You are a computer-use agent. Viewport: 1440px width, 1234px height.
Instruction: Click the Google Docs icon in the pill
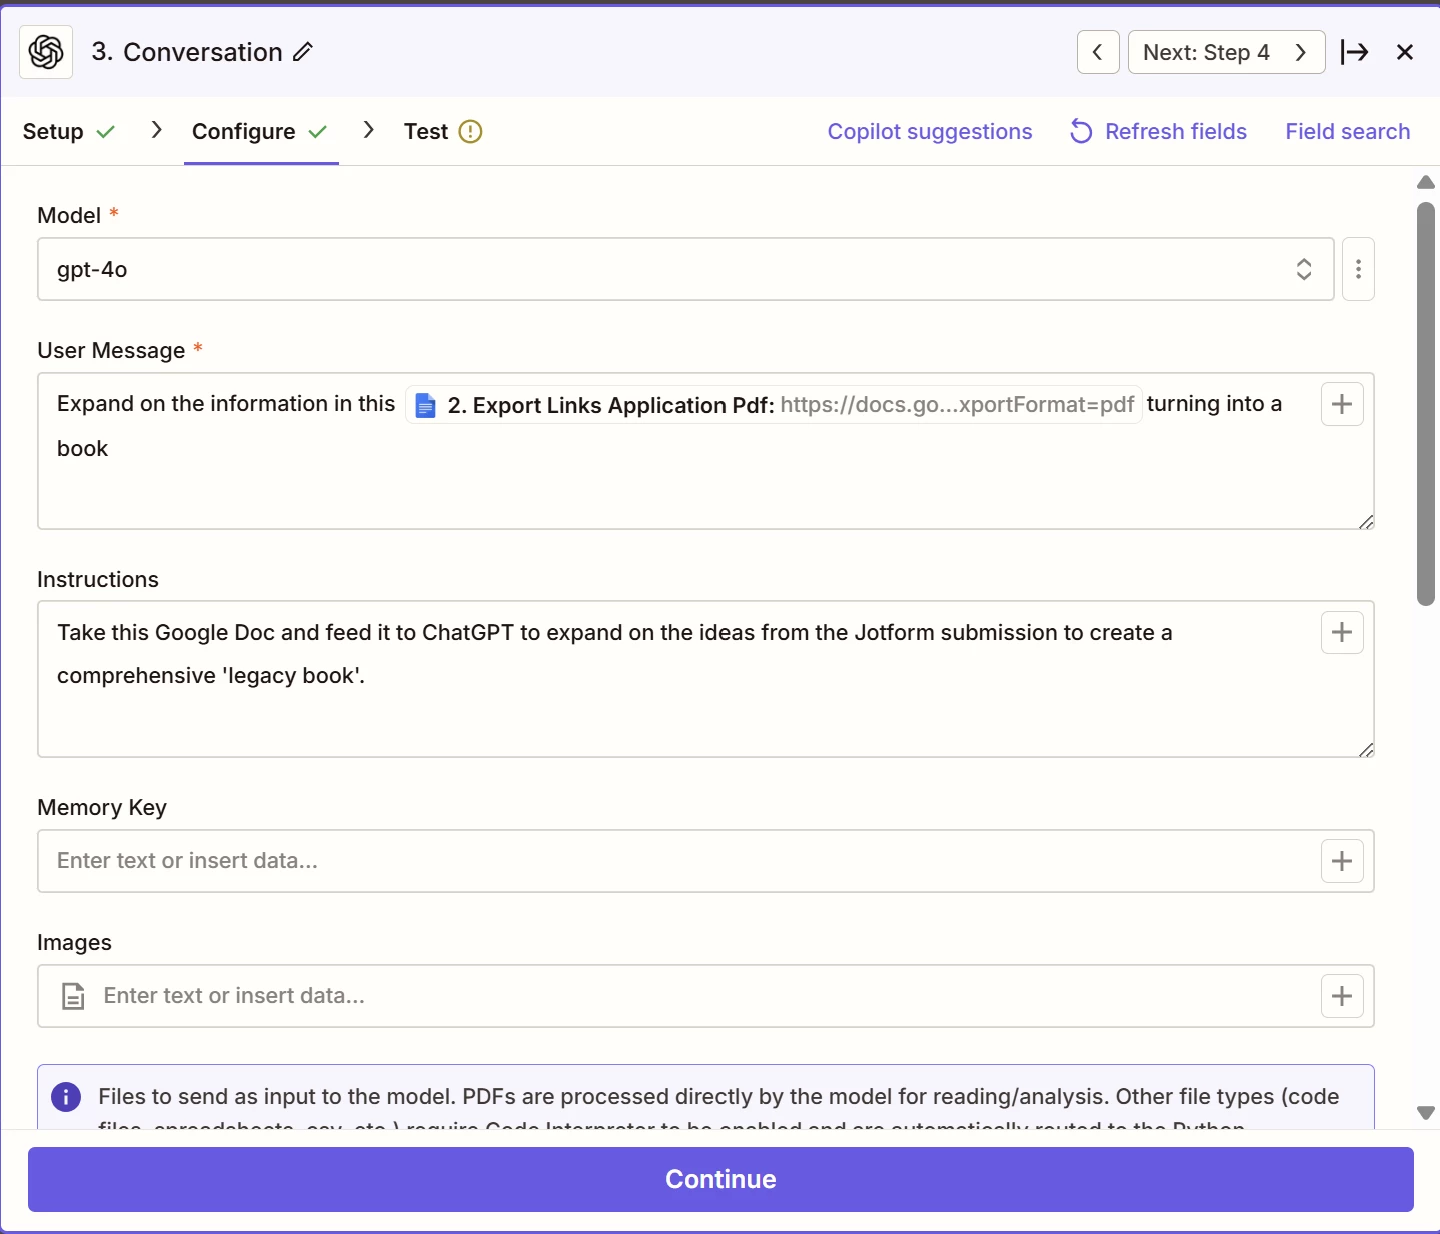[x=425, y=405]
